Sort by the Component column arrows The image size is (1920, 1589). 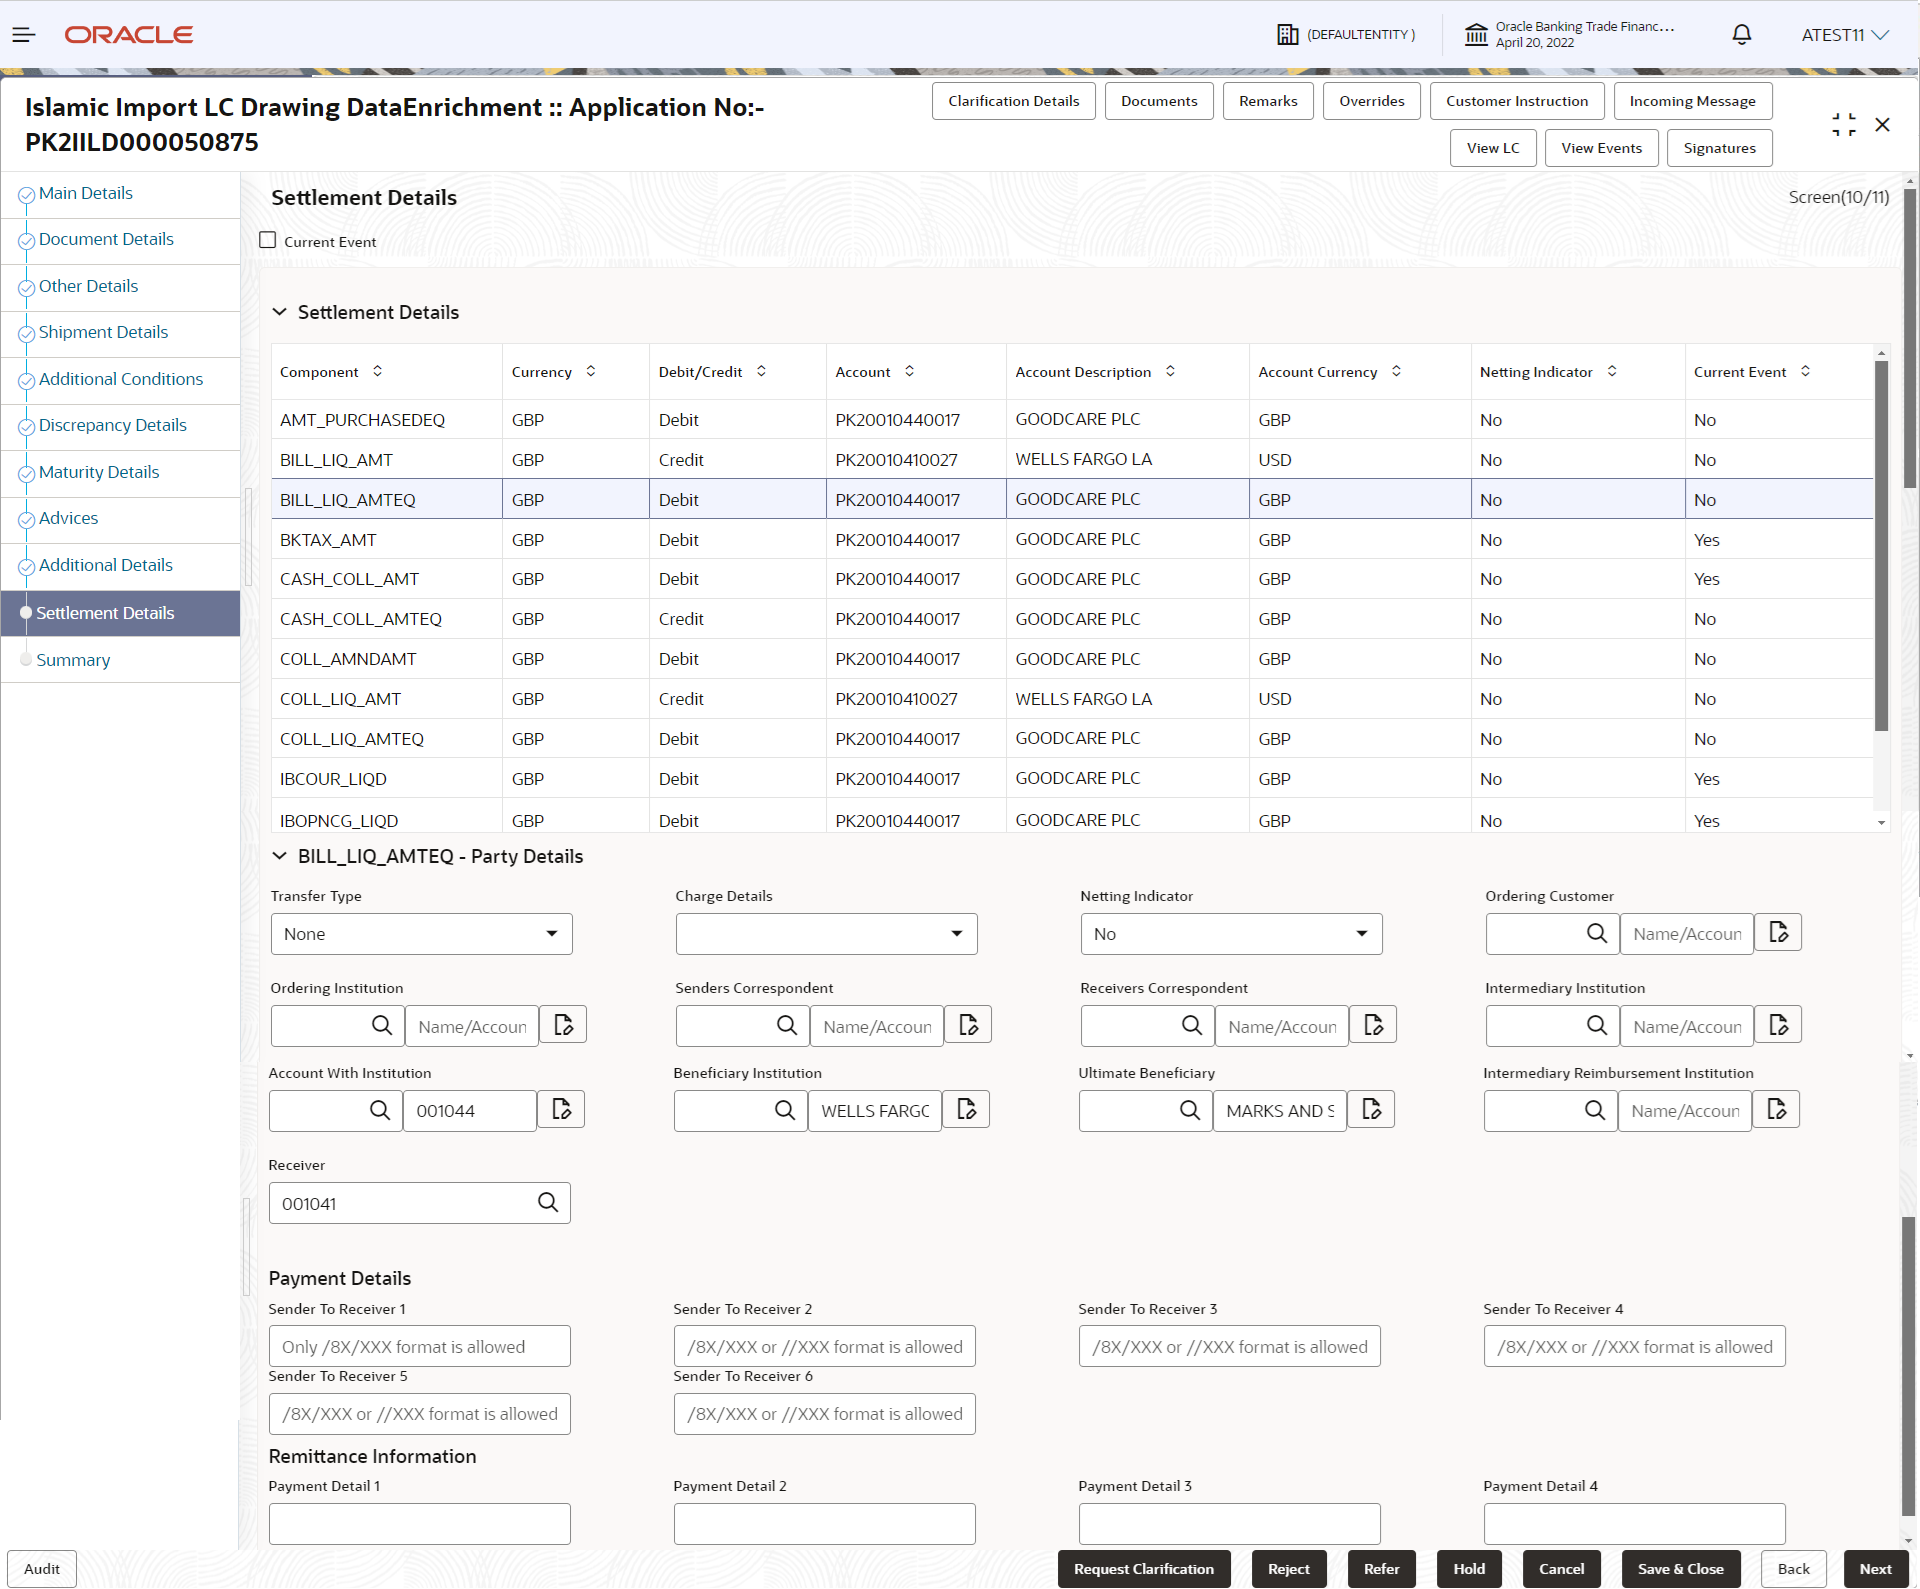click(x=377, y=371)
